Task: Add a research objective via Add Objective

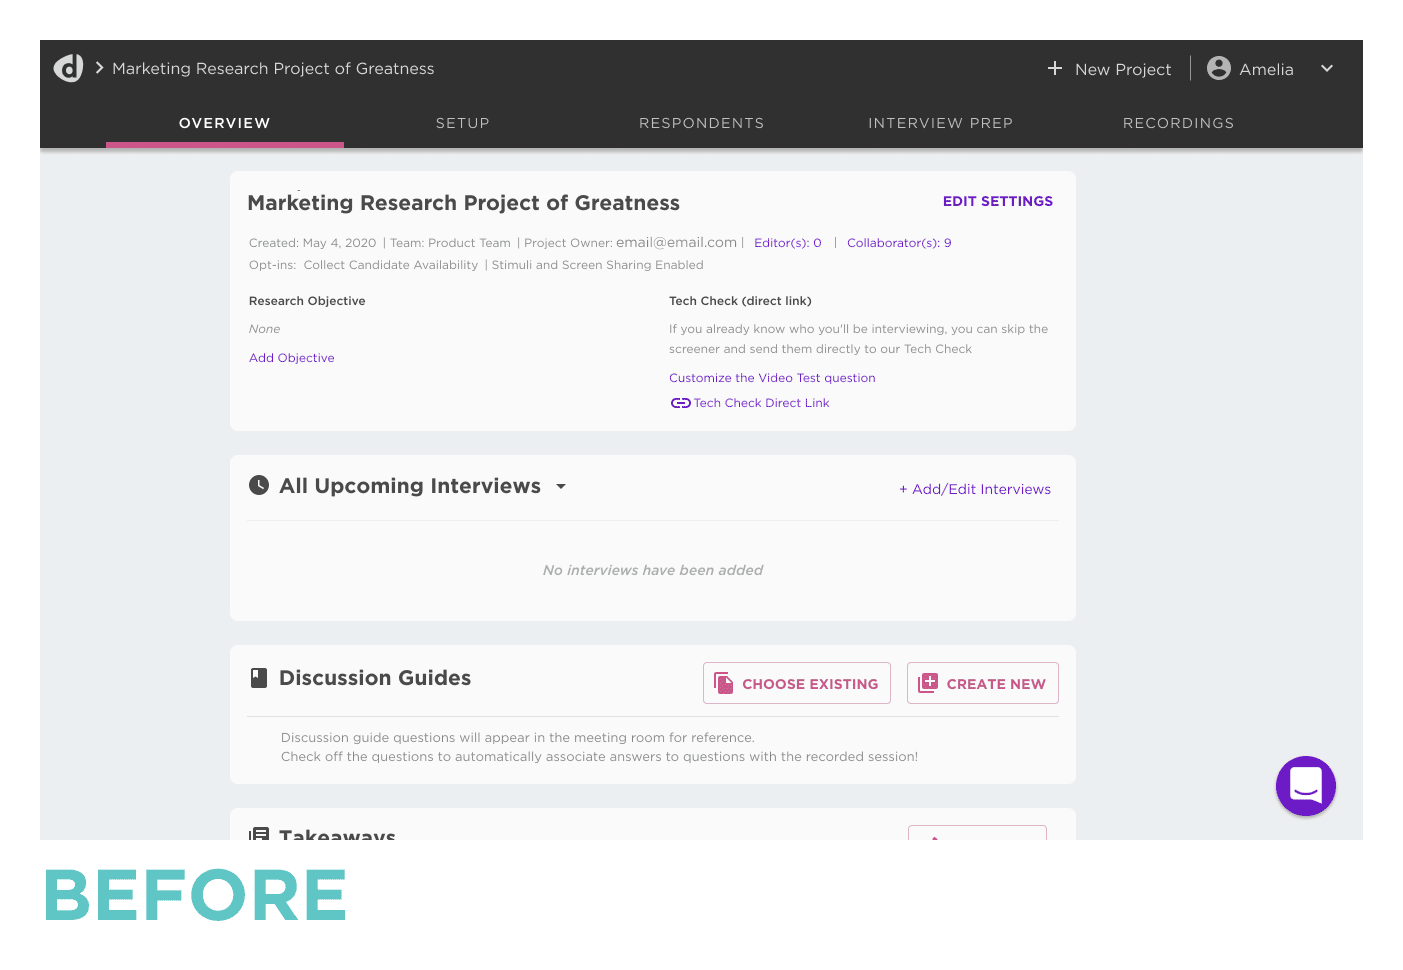Action: click(x=291, y=357)
